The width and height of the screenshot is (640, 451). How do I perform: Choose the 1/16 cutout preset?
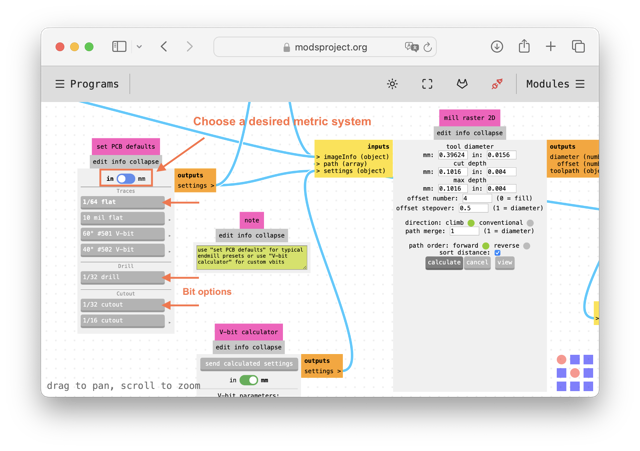122,321
